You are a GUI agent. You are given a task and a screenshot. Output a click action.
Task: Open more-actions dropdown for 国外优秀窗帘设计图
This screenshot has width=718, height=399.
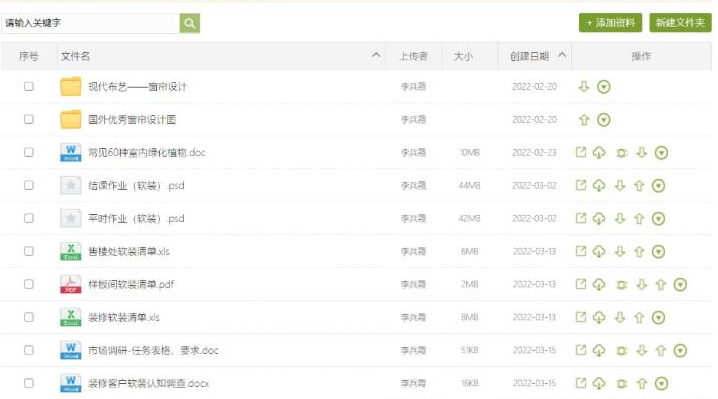[604, 120]
